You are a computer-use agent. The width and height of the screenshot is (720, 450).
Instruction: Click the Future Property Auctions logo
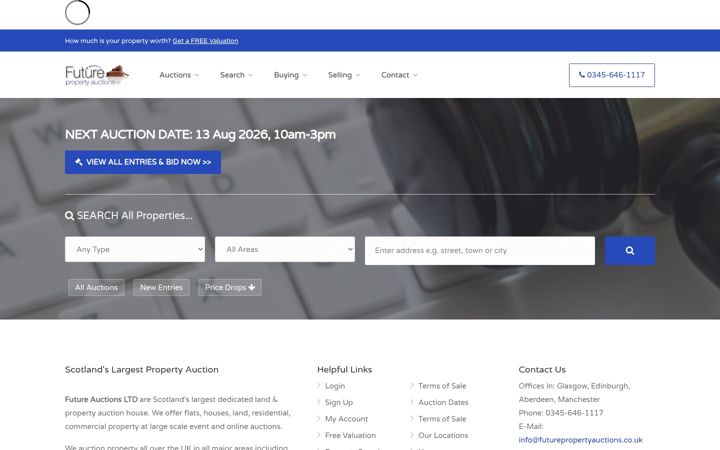pos(97,75)
